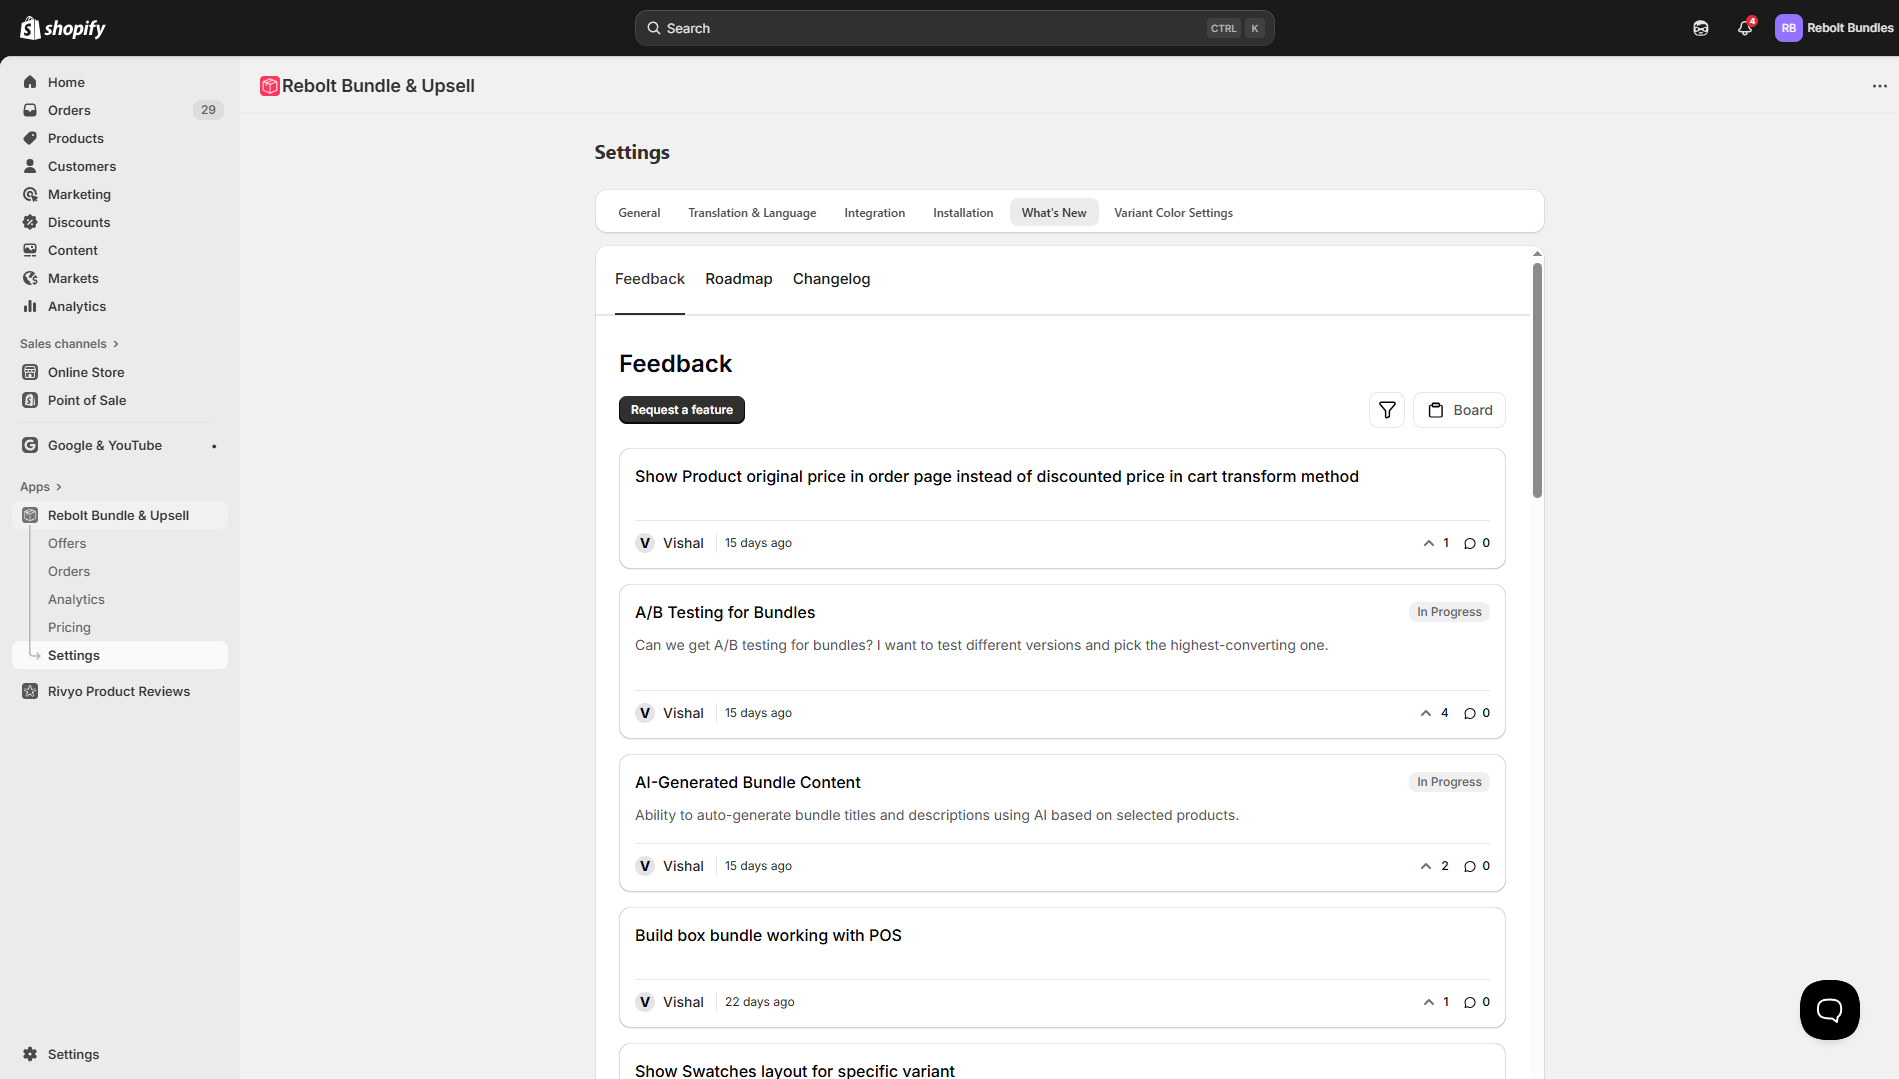This screenshot has height=1079, width=1899.
Task: Switch to the Integration tab
Action: click(874, 213)
